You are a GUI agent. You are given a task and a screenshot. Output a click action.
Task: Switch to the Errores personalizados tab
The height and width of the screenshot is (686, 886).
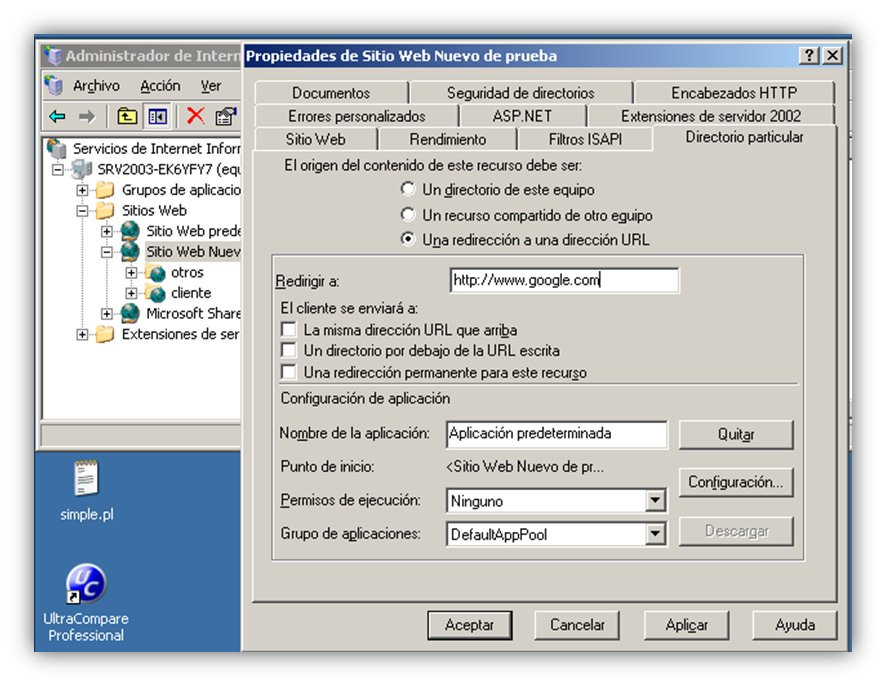pos(357,116)
